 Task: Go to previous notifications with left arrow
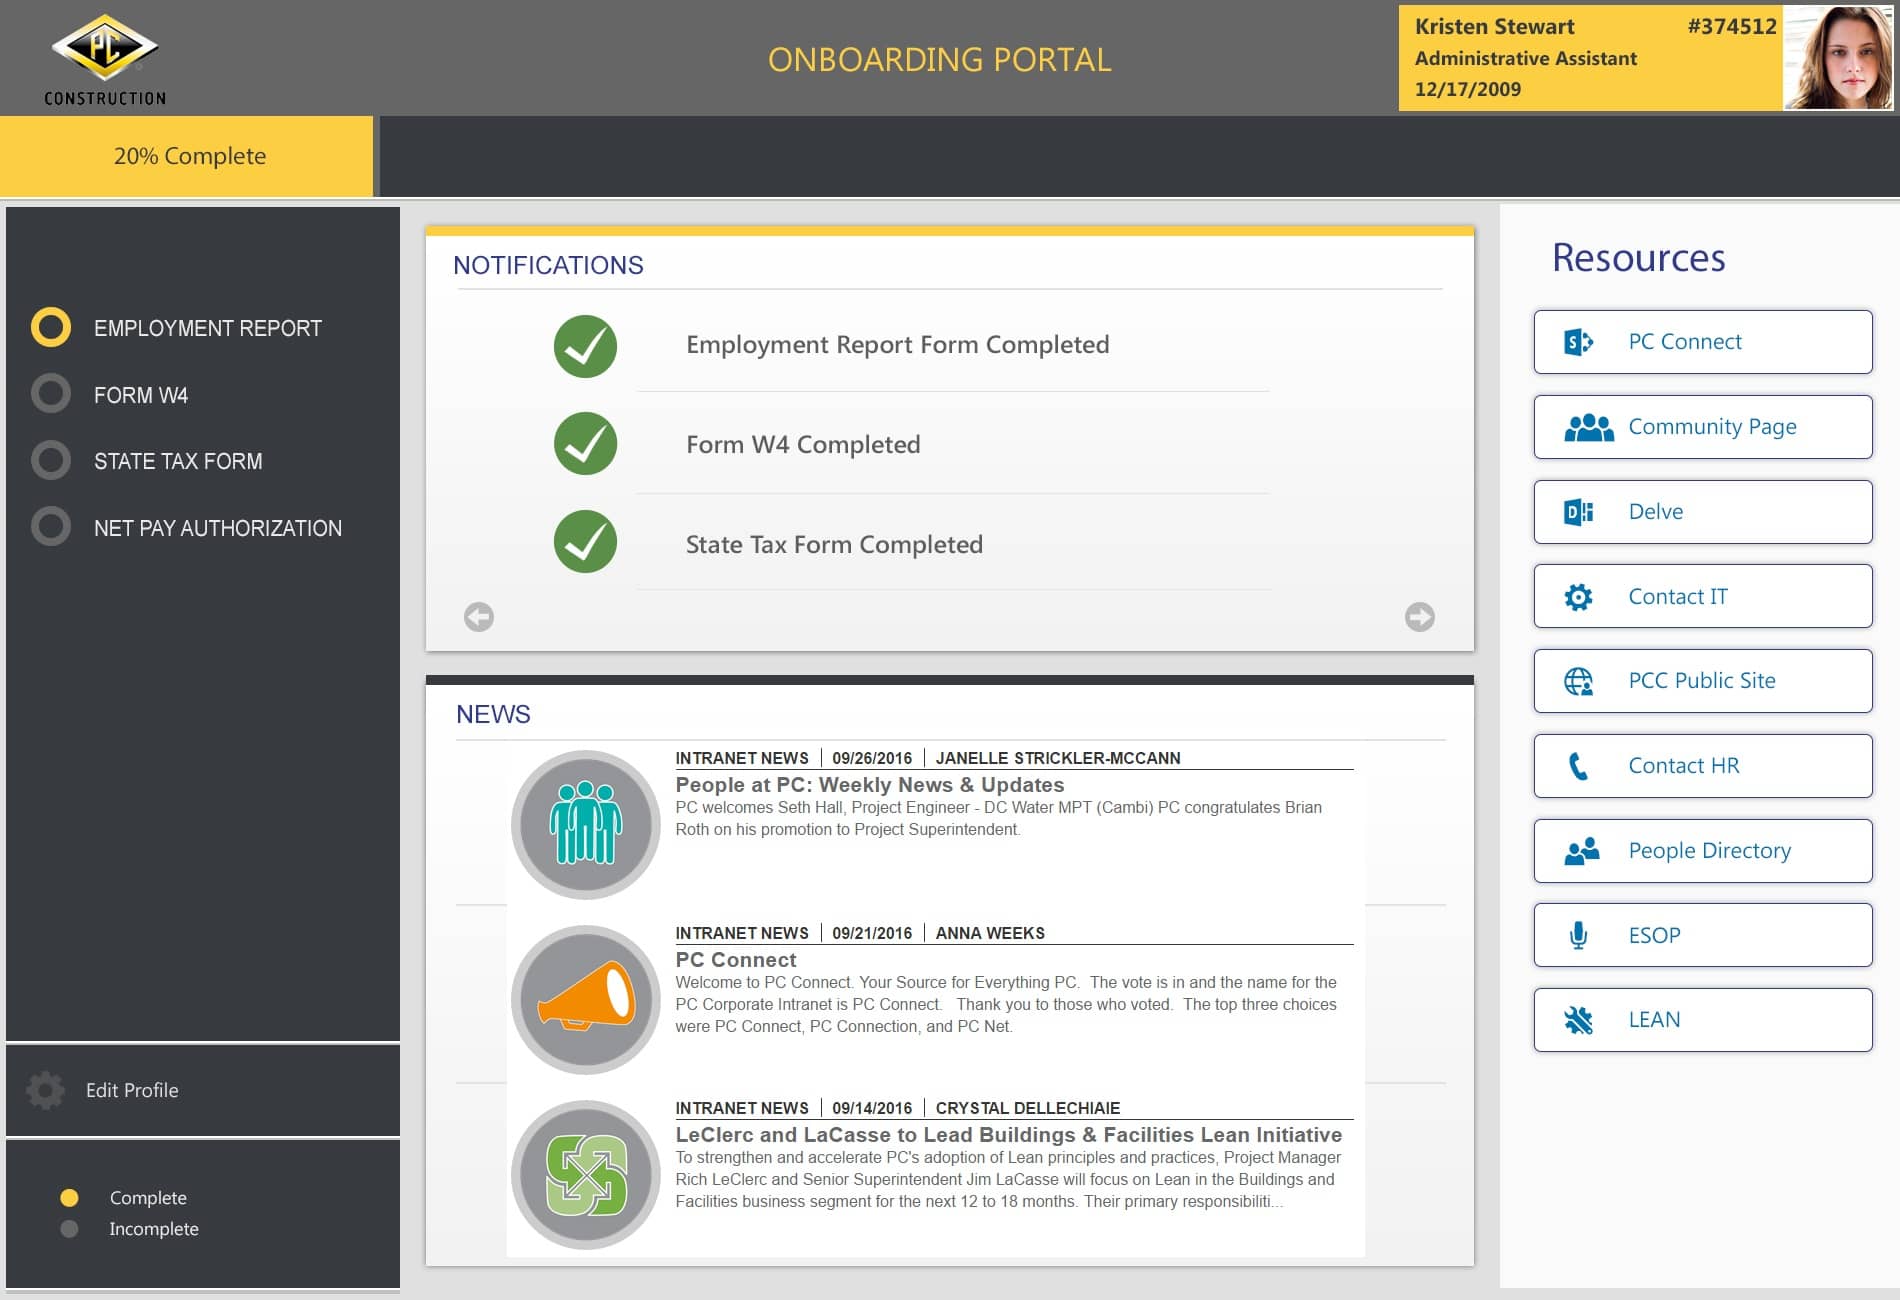click(x=479, y=617)
